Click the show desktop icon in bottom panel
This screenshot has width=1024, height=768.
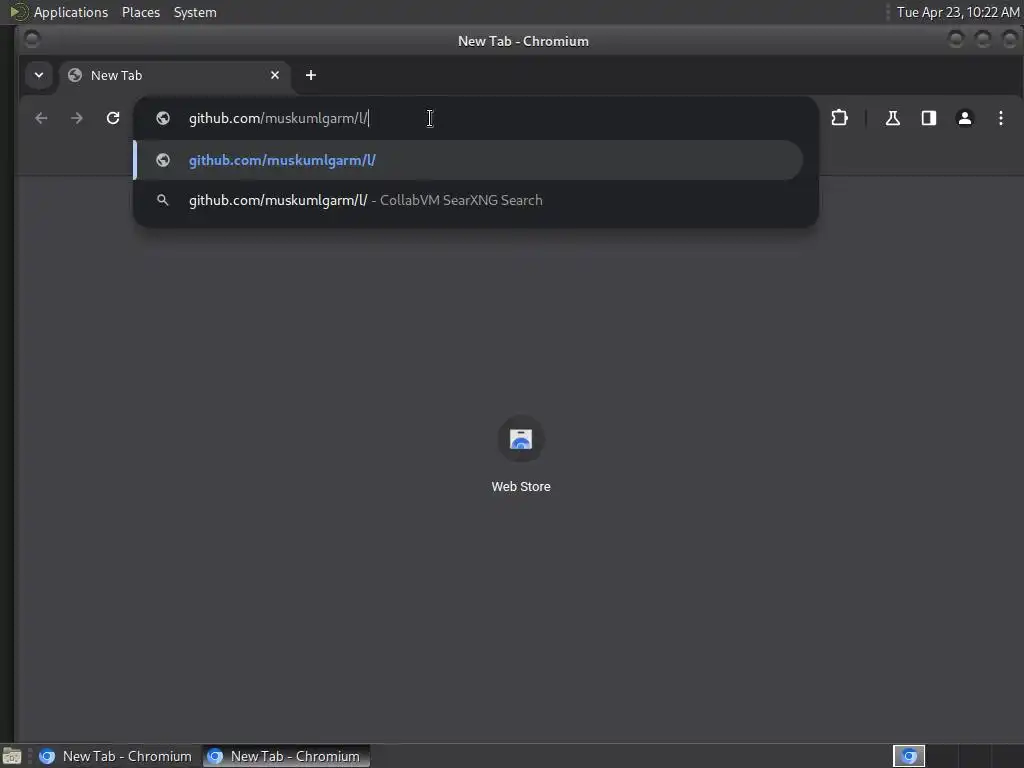click(x=12, y=756)
